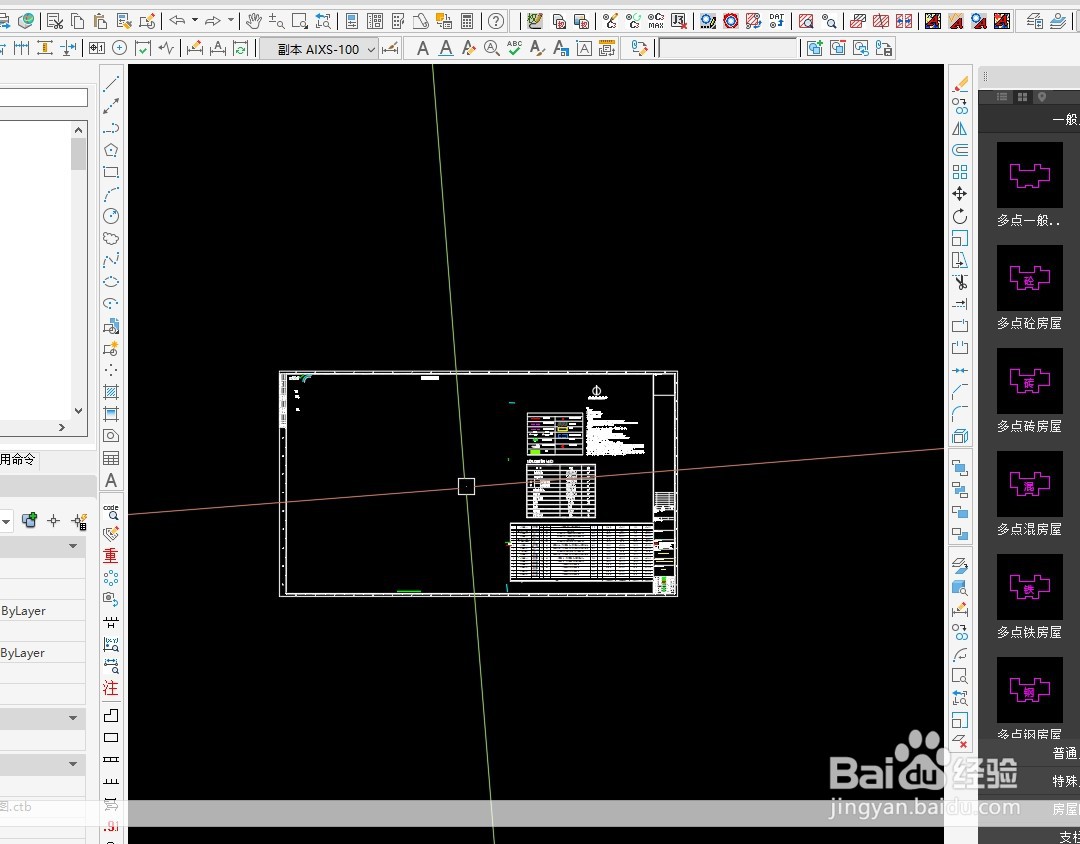
Task: Select the 多点混房屋 thumbnail
Action: click(x=1030, y=484)
